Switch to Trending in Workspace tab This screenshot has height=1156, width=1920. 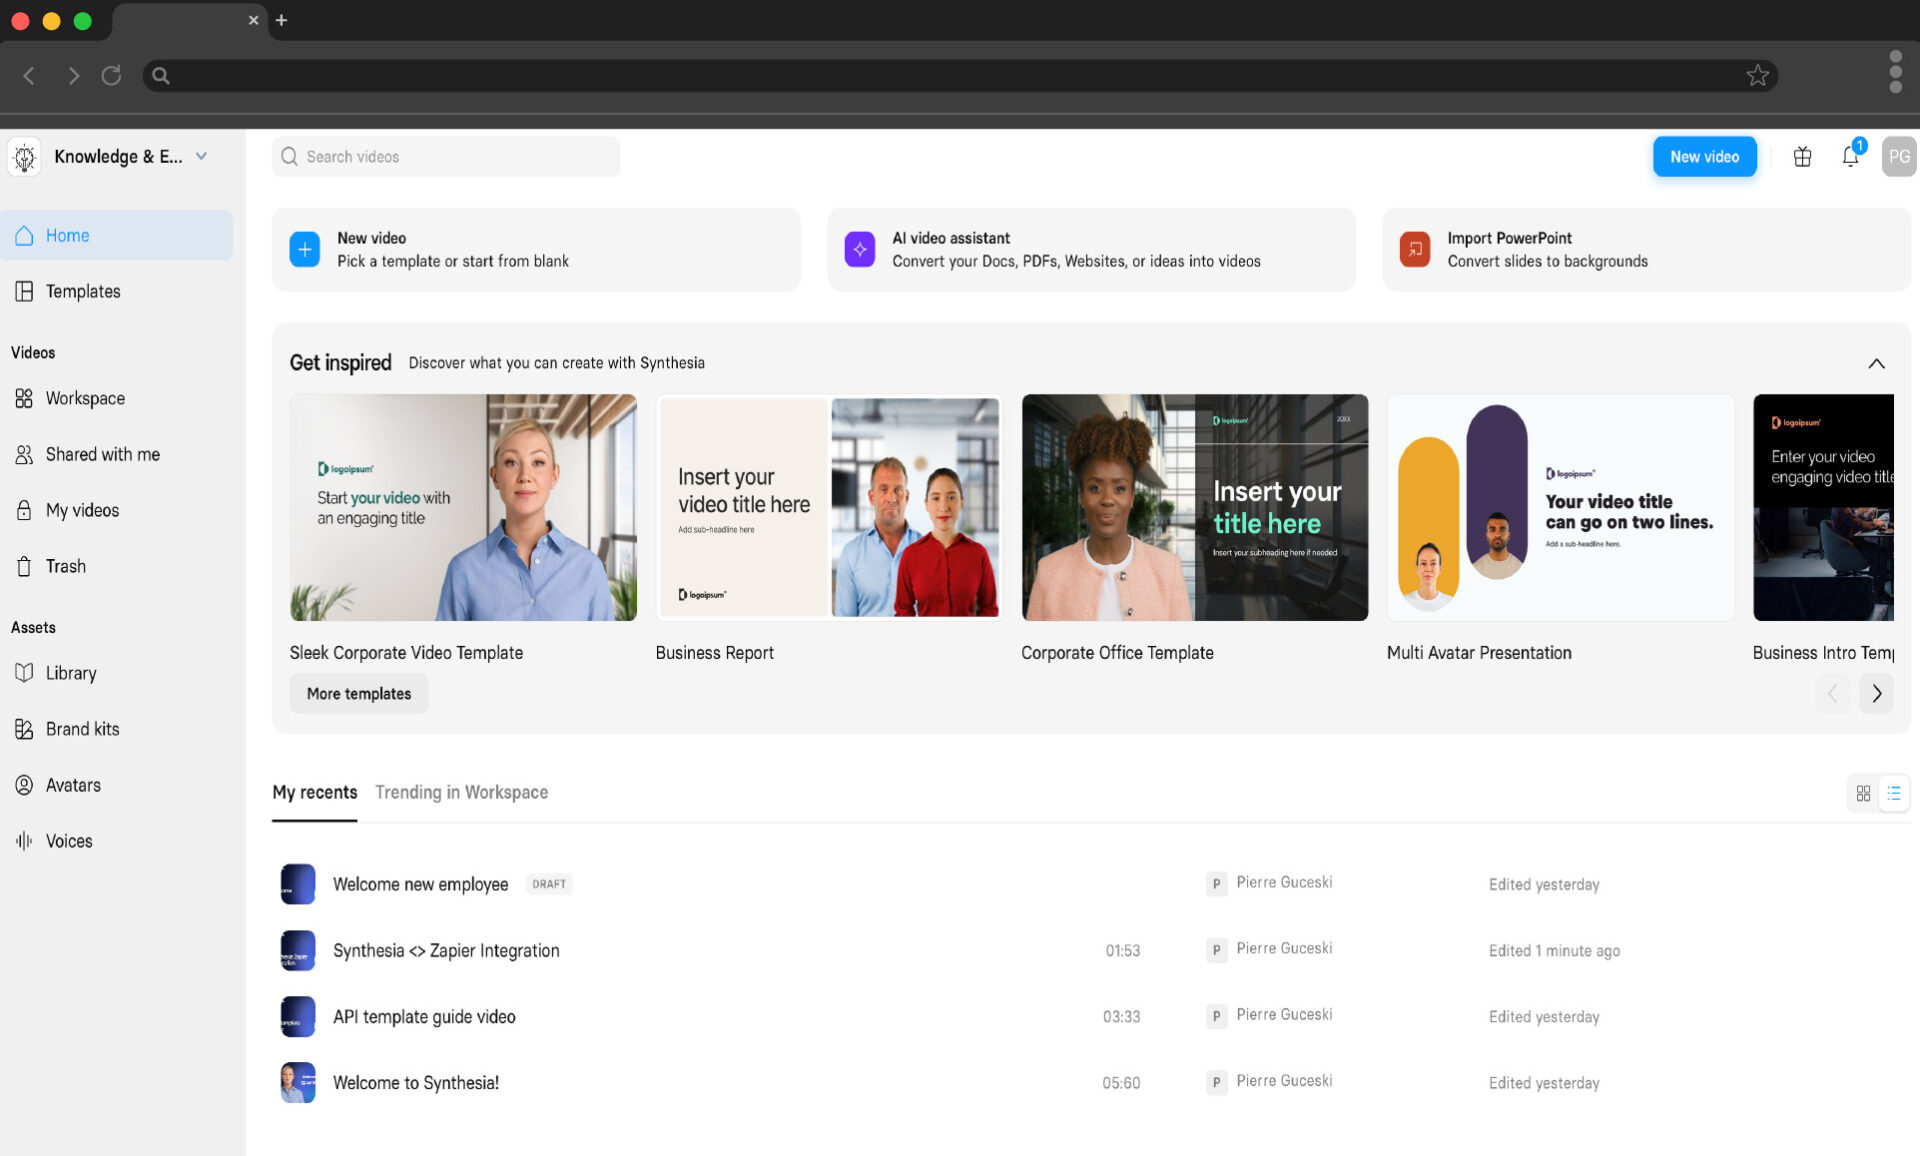tap(461, 792)
